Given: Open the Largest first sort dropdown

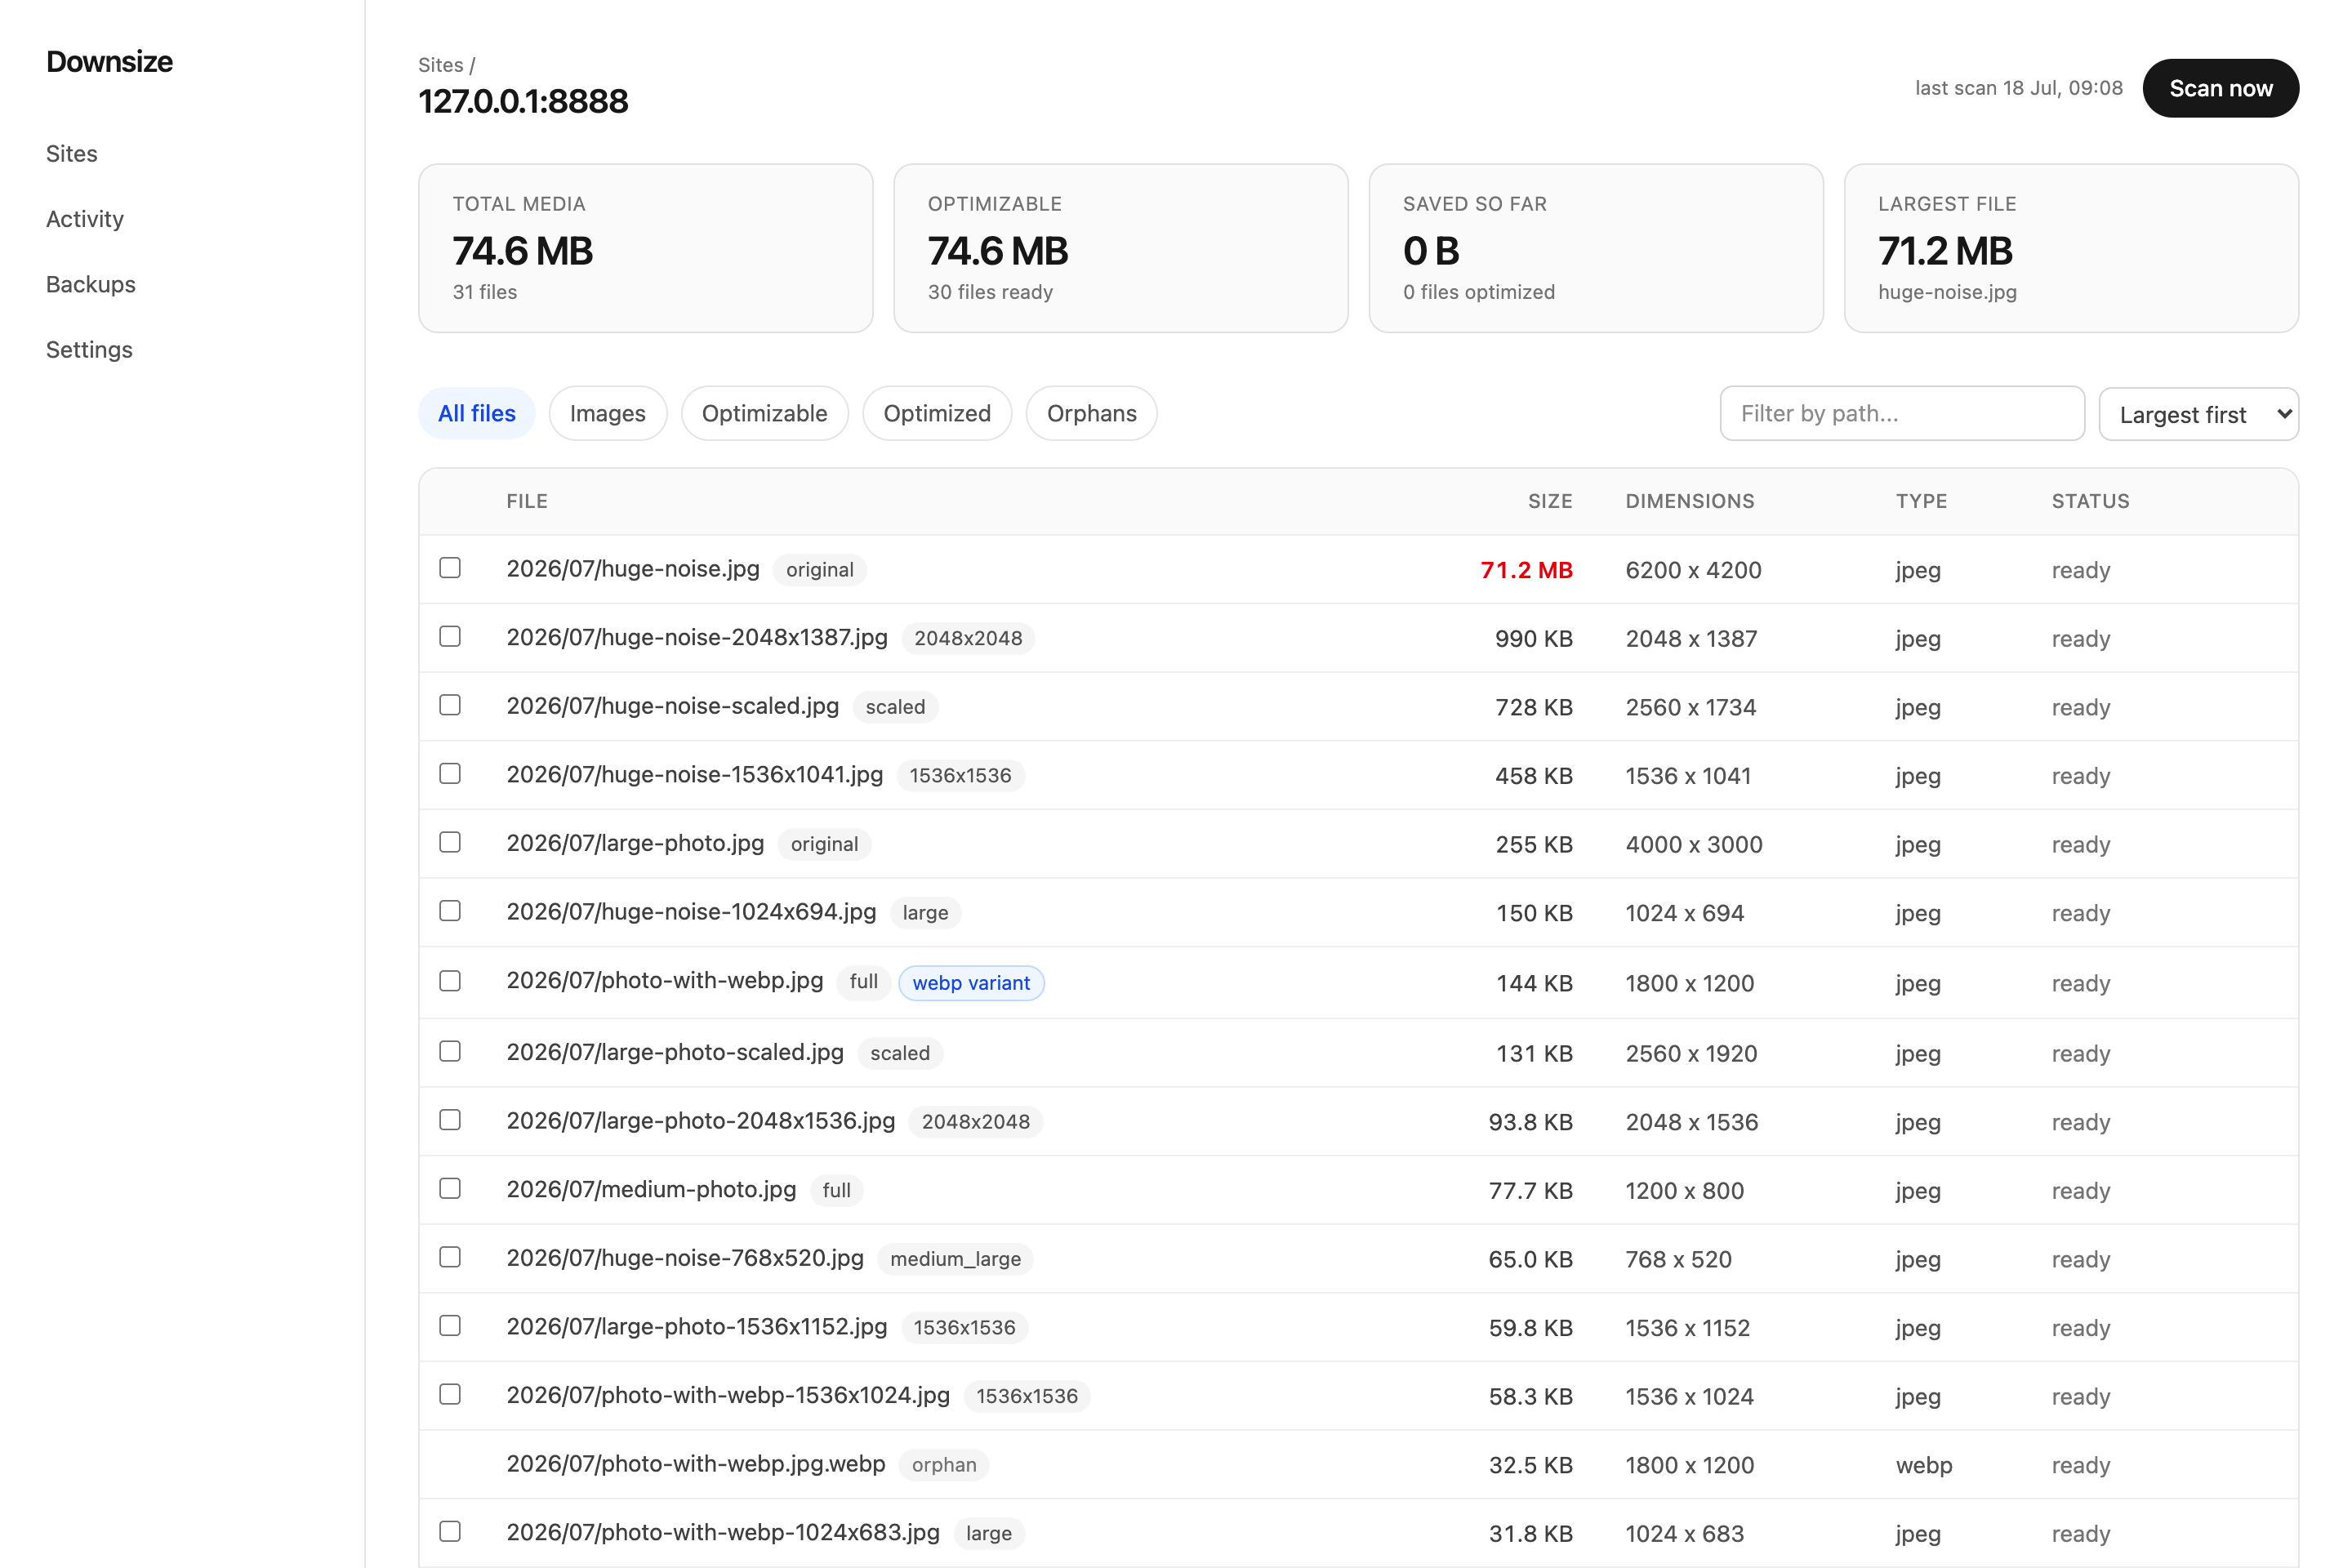Looking at the screenshot, I should pyautogui.click(x=2198, y=414).
